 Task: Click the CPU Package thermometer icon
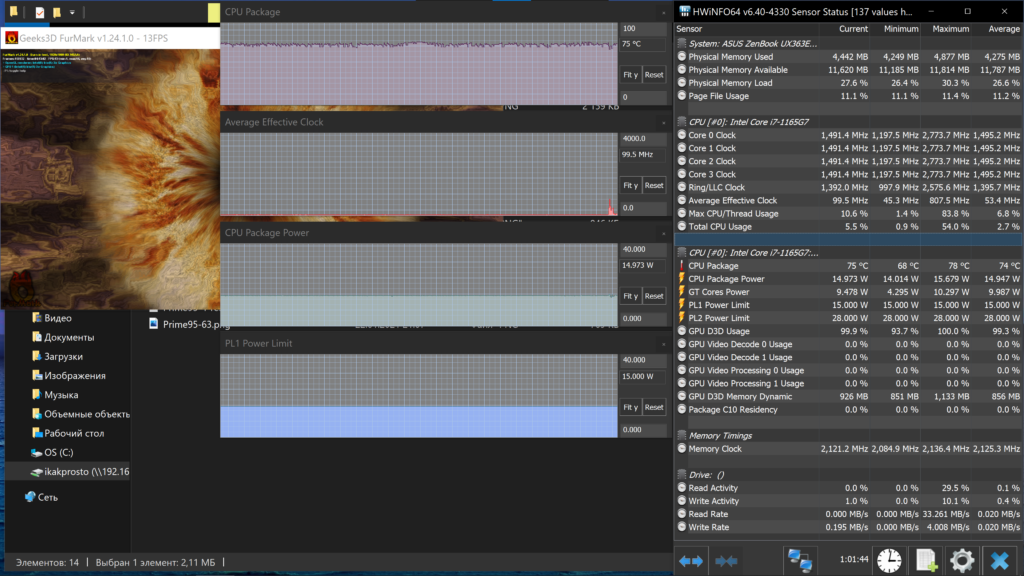pos(682,266)
